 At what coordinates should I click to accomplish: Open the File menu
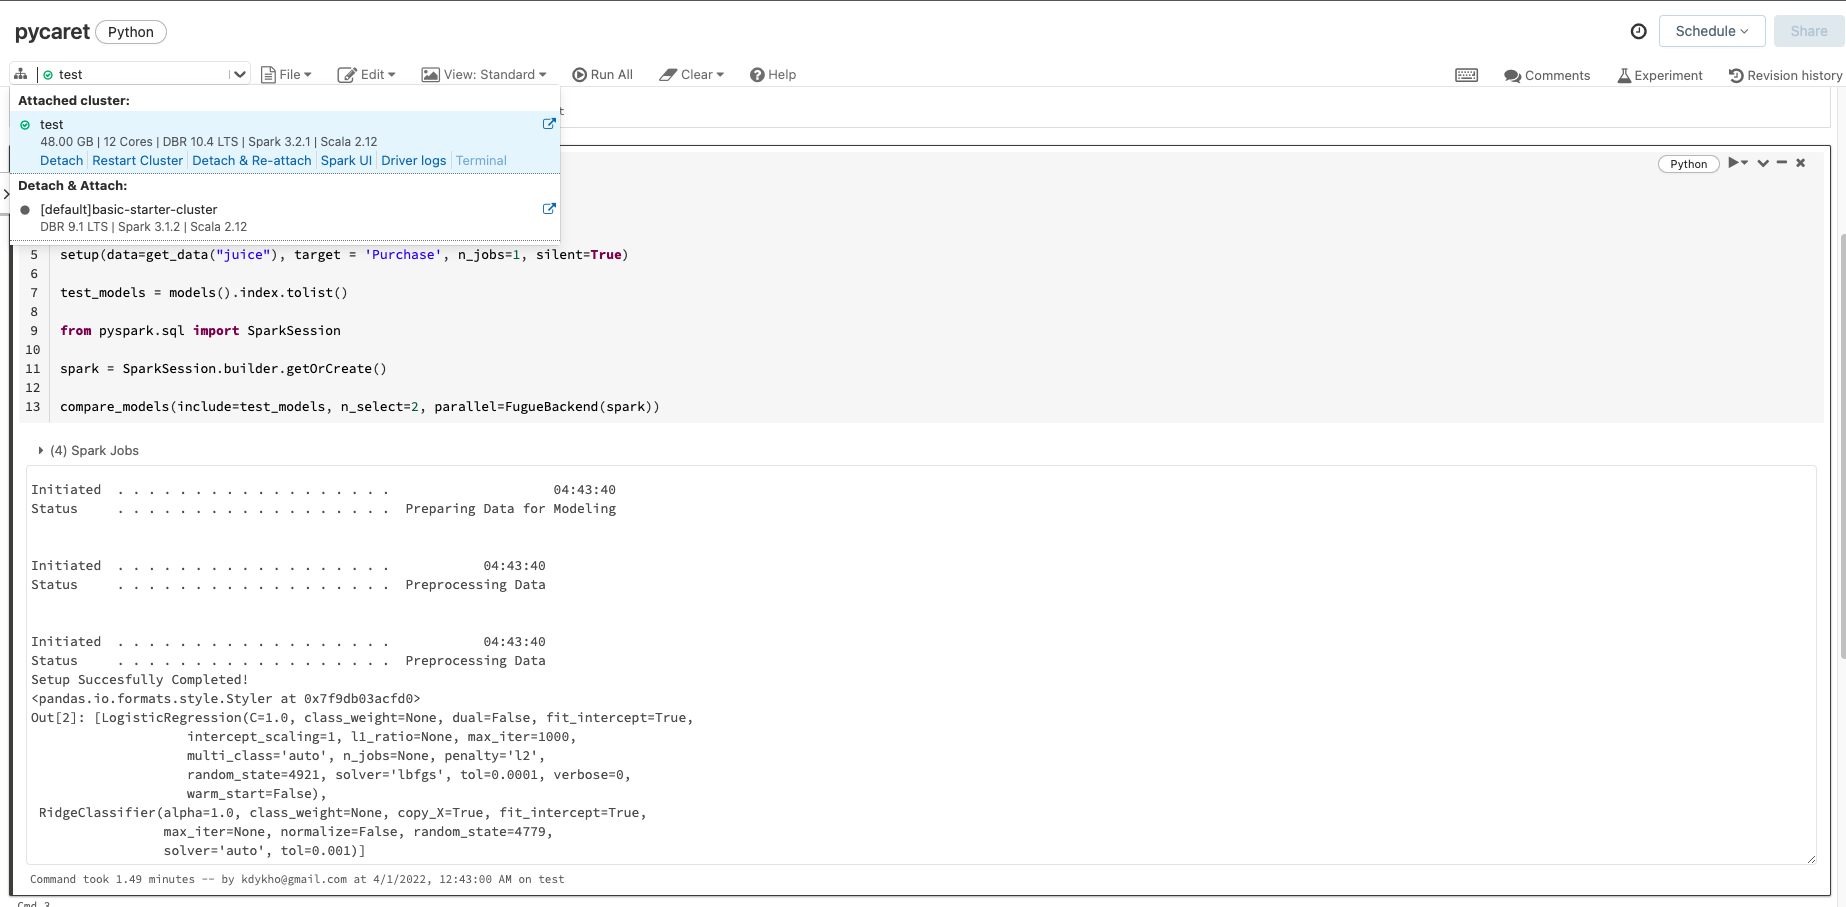tap(287, 74)
